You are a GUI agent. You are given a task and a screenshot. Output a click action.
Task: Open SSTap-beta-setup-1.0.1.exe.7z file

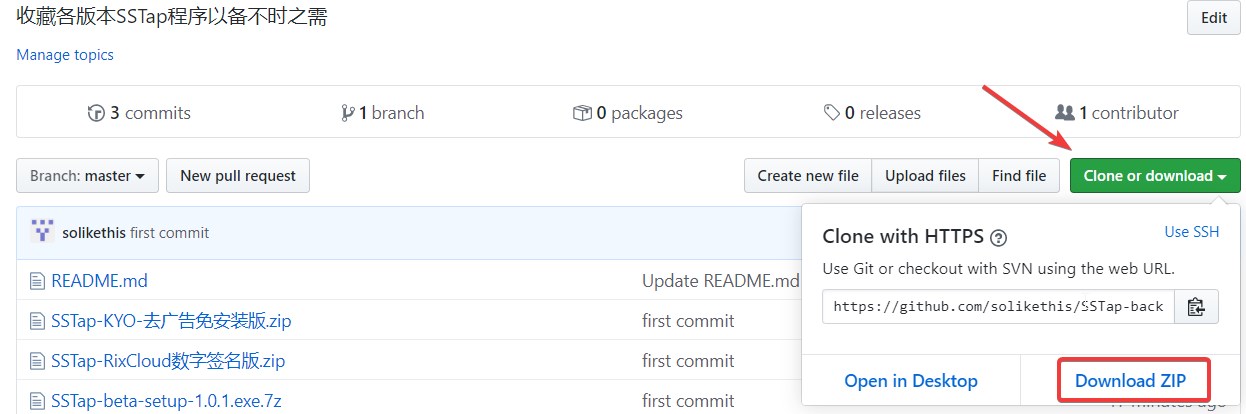point(166,401)
